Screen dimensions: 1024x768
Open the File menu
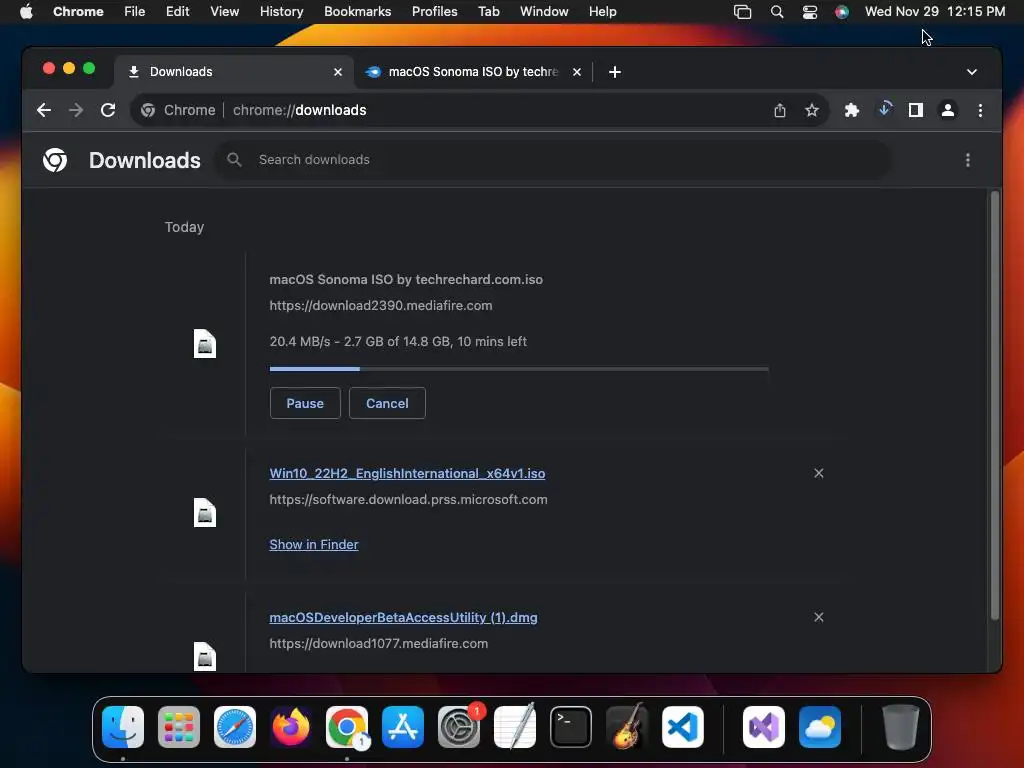click(x=135, y=12)
